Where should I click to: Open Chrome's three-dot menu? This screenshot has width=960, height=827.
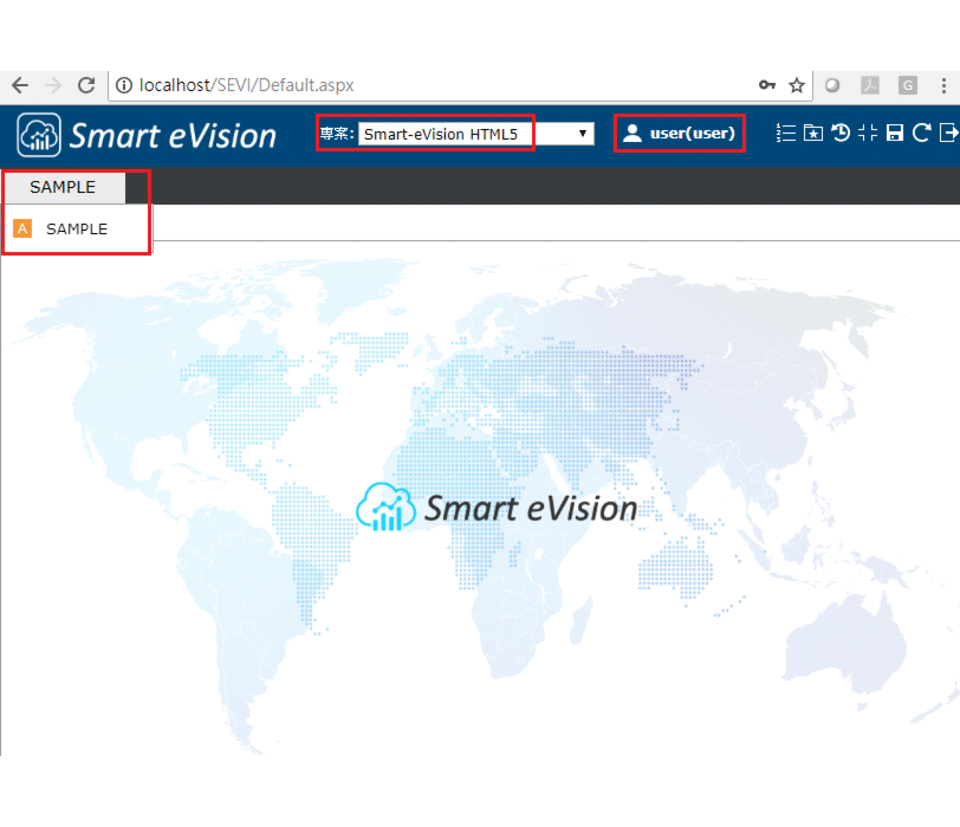pyautogui.click(x=944, y=86)
